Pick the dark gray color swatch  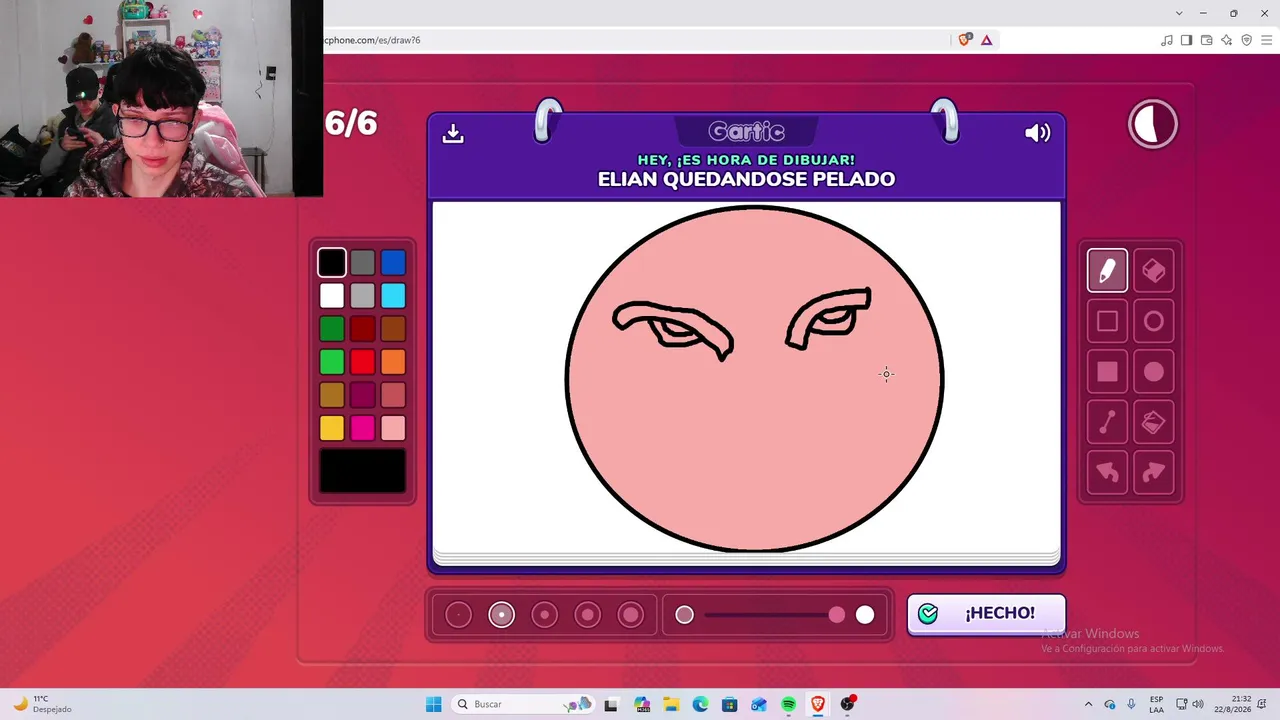pos(362,262)
